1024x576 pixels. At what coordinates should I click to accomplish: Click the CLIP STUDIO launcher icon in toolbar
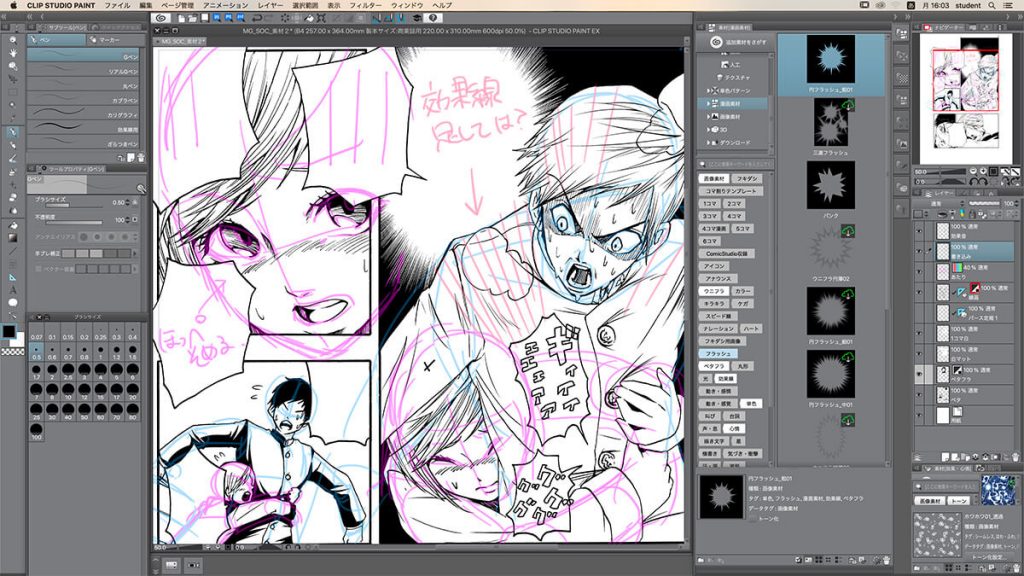pos(162,18)
